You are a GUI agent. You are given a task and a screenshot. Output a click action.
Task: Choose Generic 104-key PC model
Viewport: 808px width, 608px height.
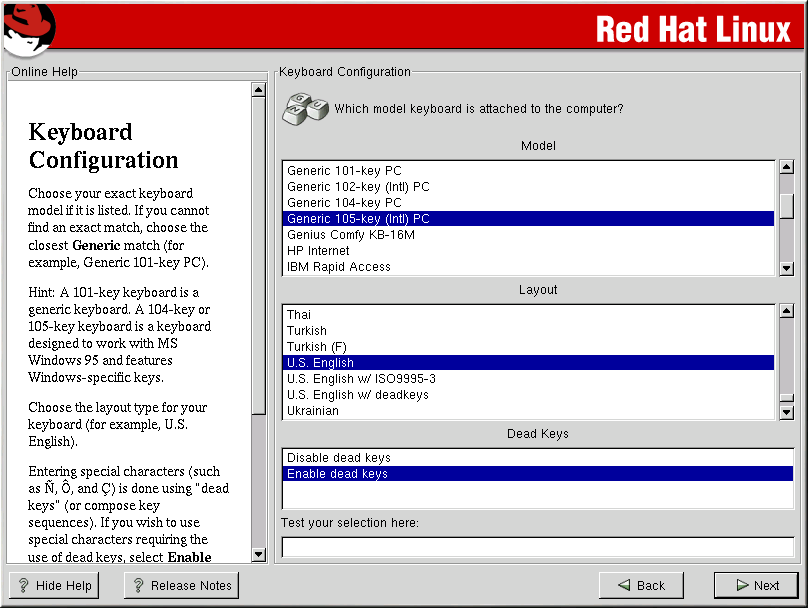[x=344, y=203]
